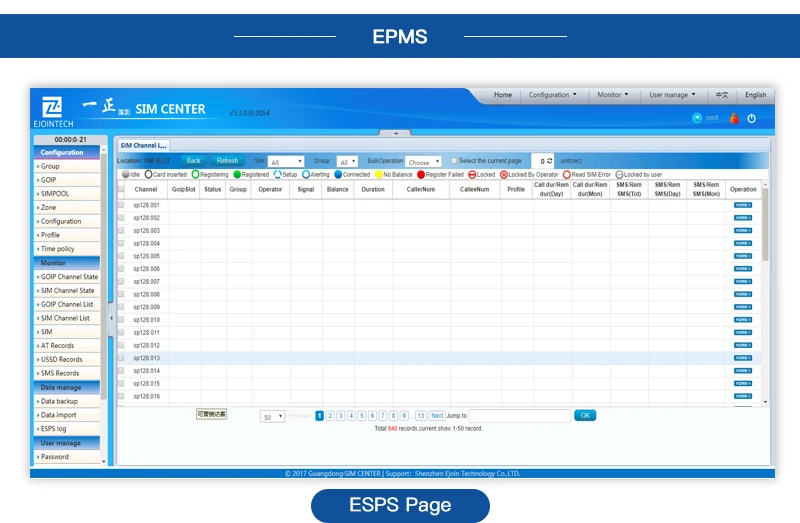This screenshot has width=800, height=523.
Task: Go to page 13
Action: pos(420,416)
